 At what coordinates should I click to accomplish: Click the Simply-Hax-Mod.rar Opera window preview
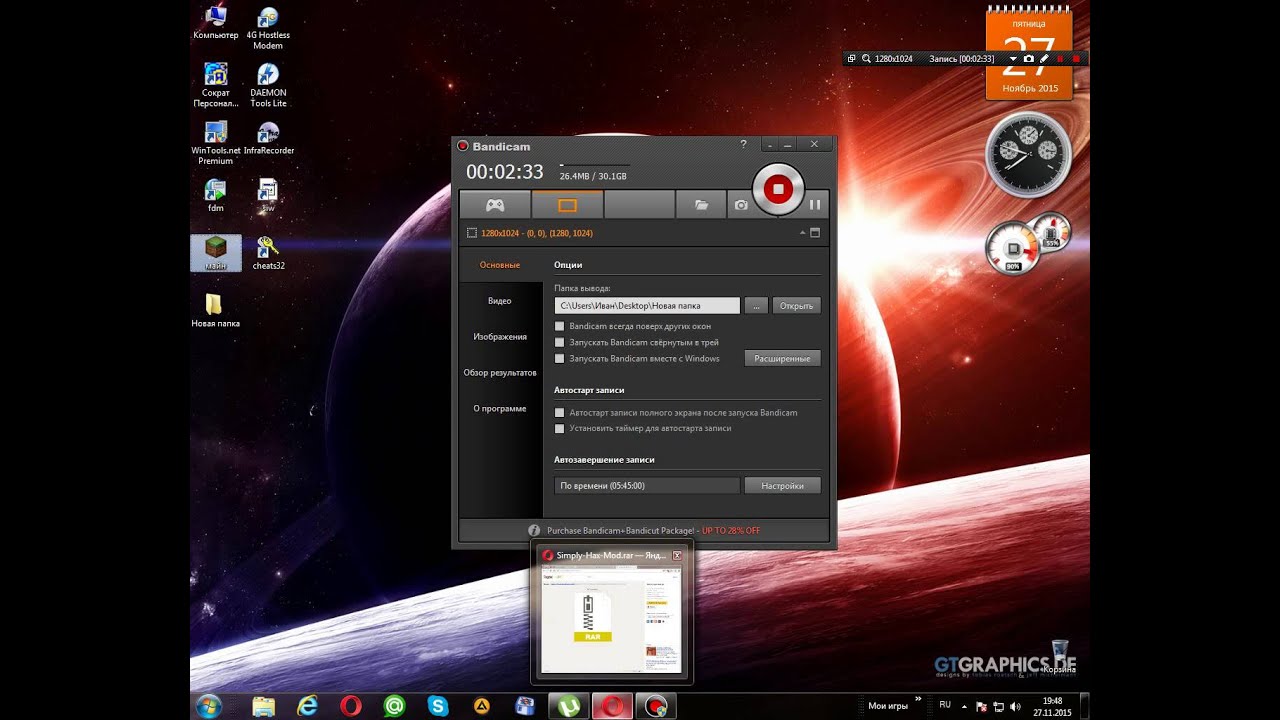611,620
